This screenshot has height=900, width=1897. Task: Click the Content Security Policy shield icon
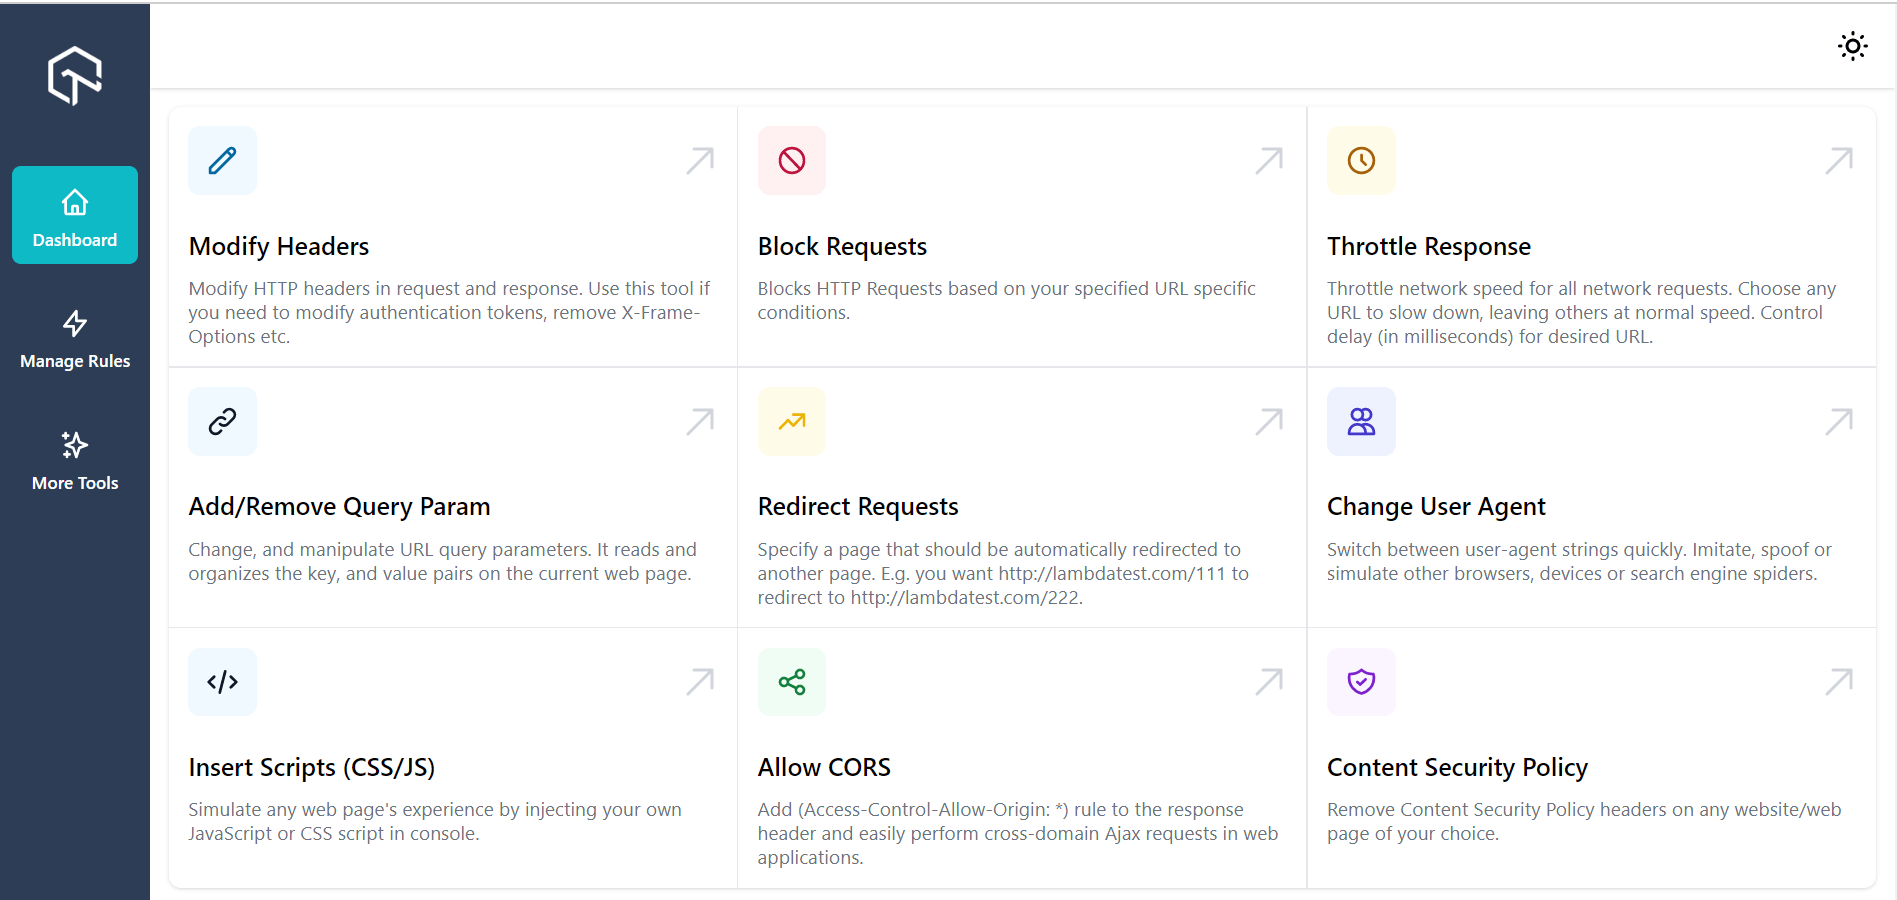pos(1361,682)
